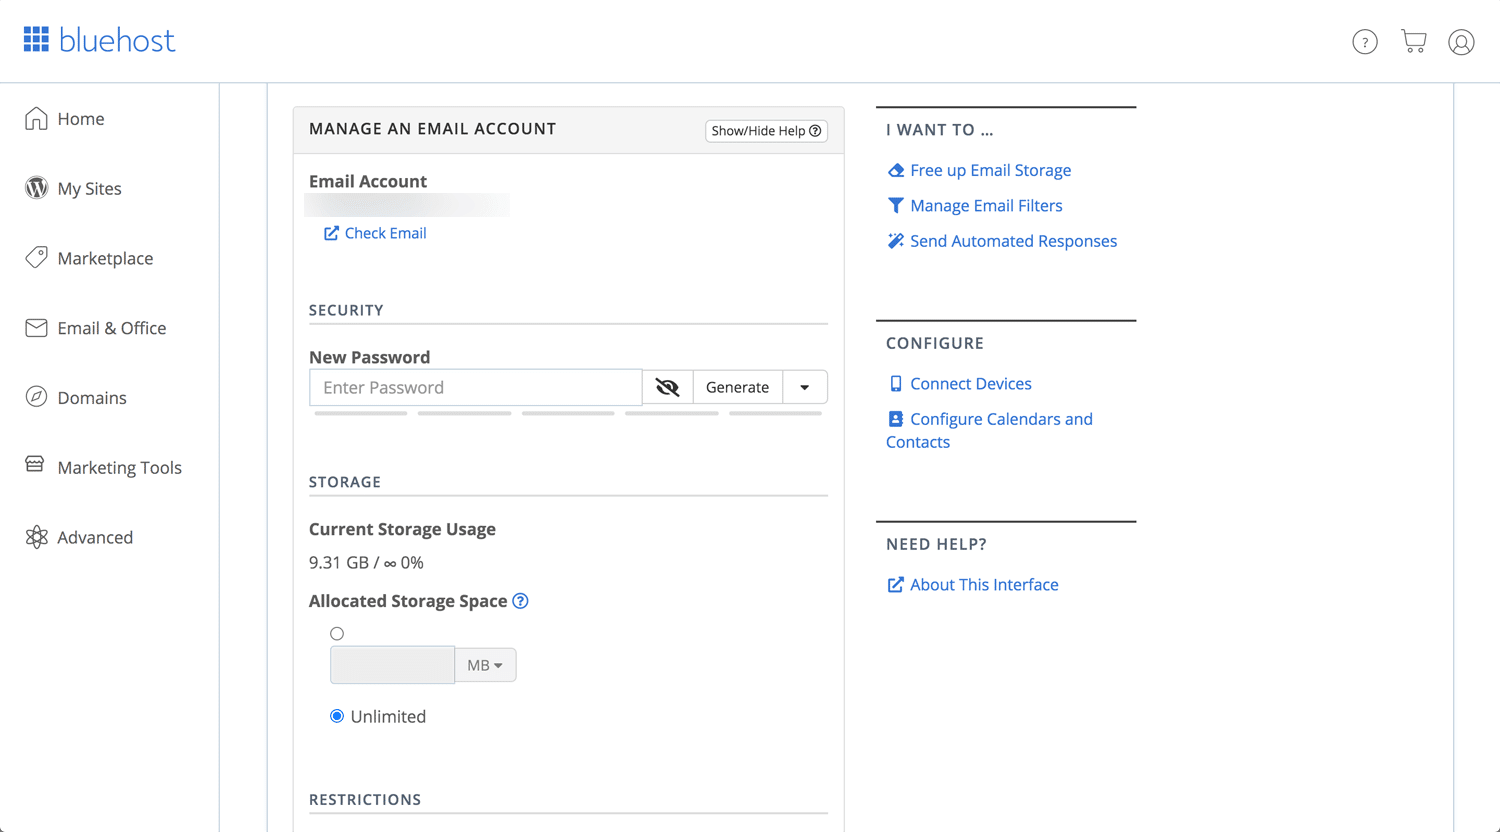Image resolution: width=1500 pixels, height=832 pixels.
Task: Click the contact book icon beside Configure Calendars
Action: (896, 419)
